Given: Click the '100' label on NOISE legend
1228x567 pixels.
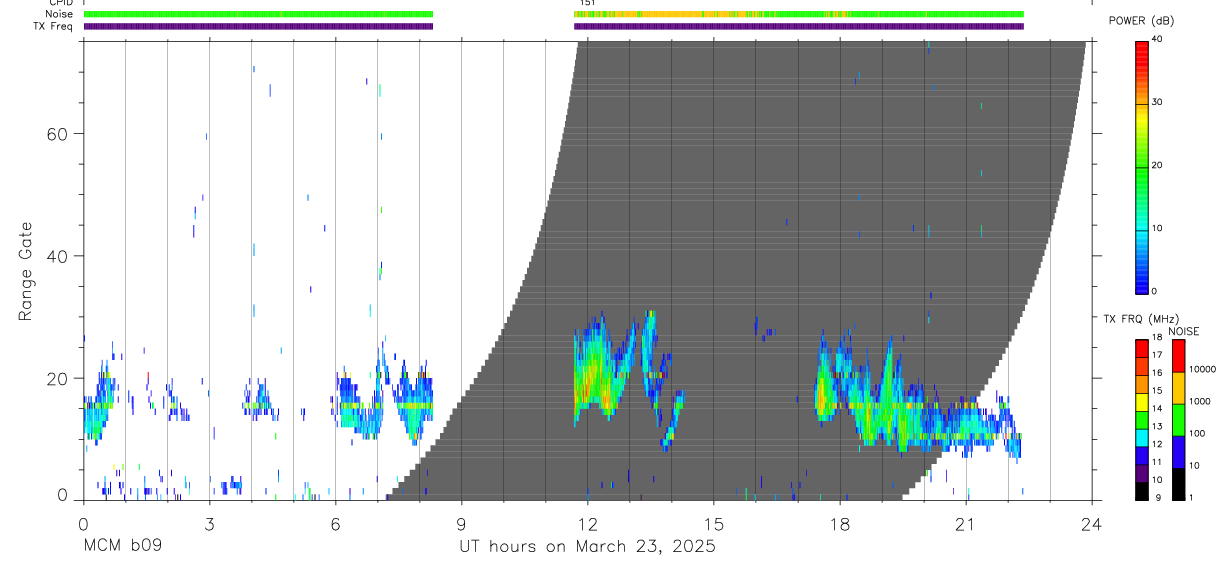Looking at the screenshot, I should point(1198,434).
